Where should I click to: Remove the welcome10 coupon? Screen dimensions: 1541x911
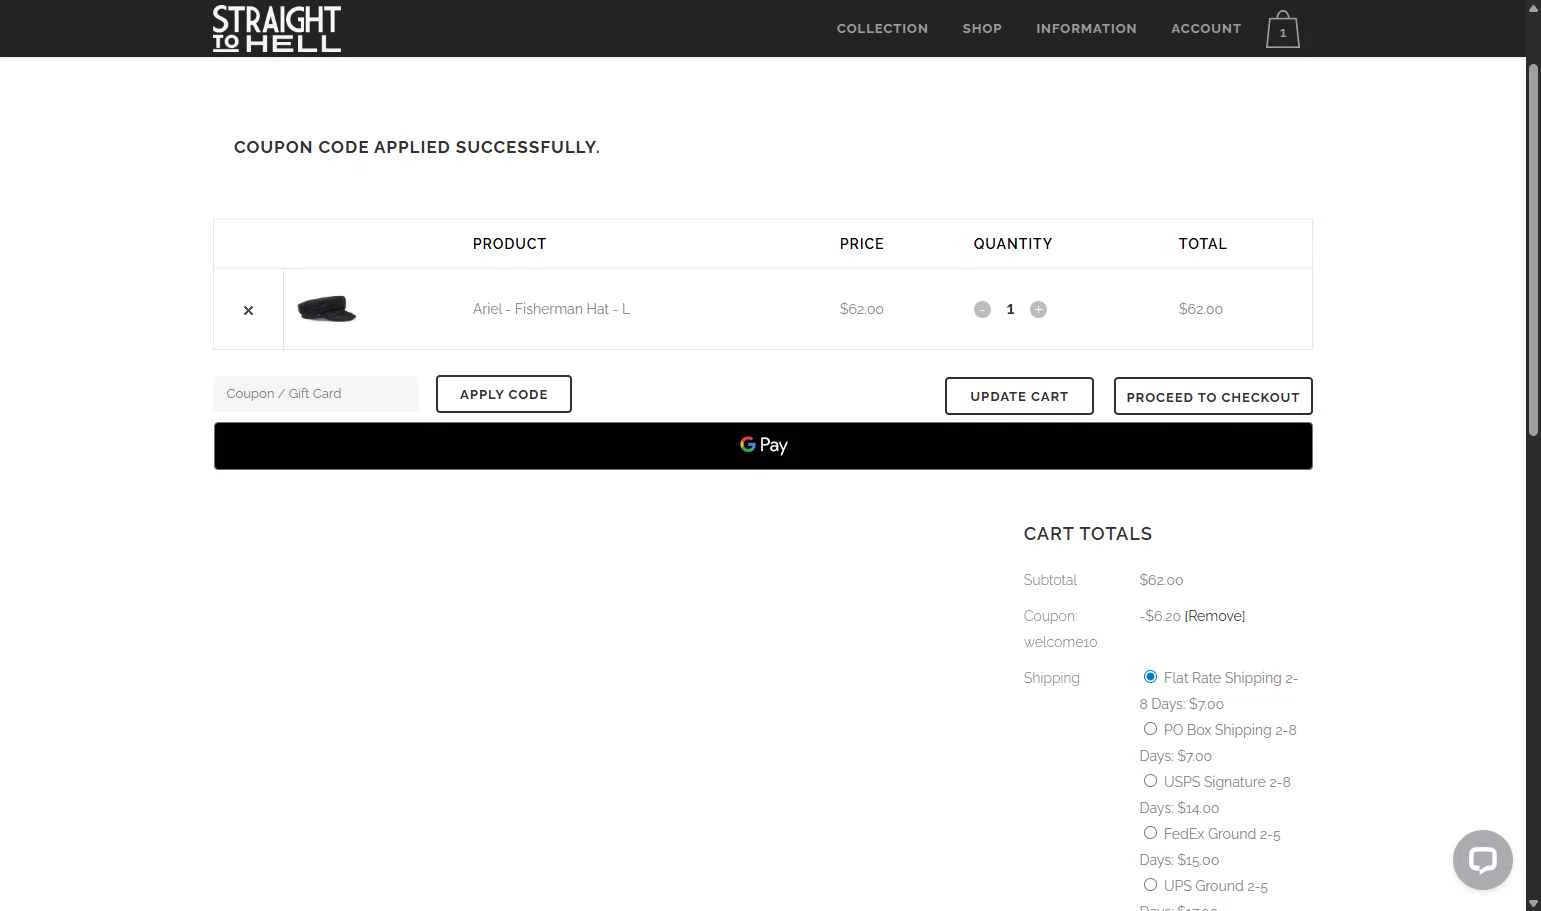[x=1215, y=616]
